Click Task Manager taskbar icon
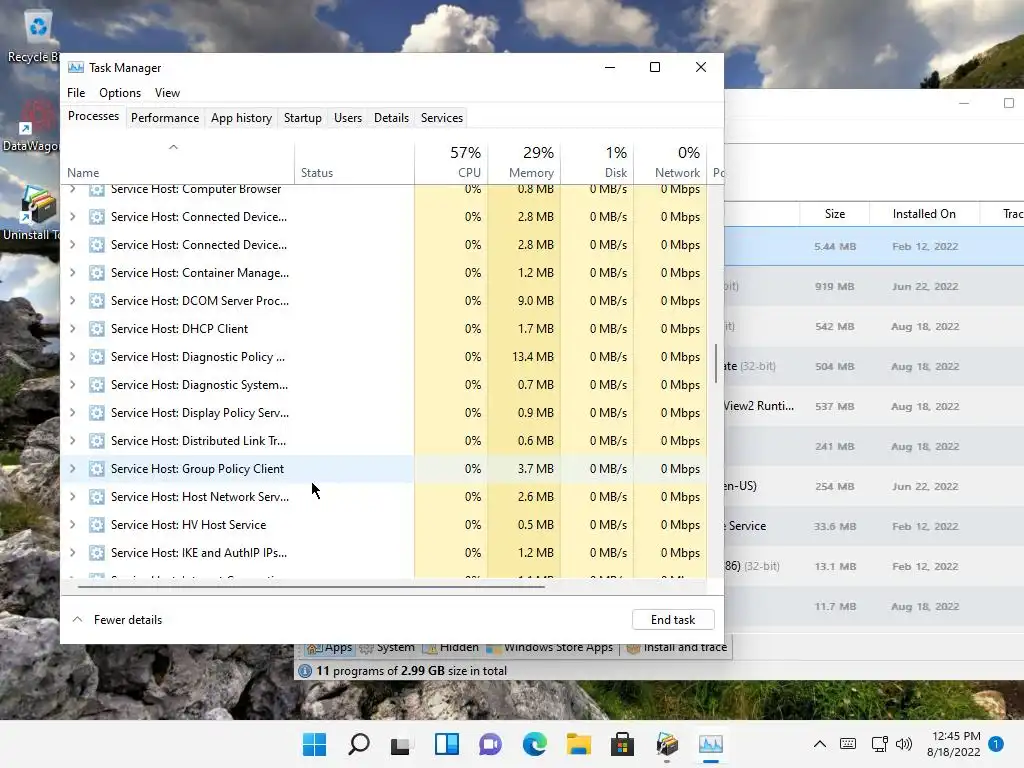 [711, 744]
